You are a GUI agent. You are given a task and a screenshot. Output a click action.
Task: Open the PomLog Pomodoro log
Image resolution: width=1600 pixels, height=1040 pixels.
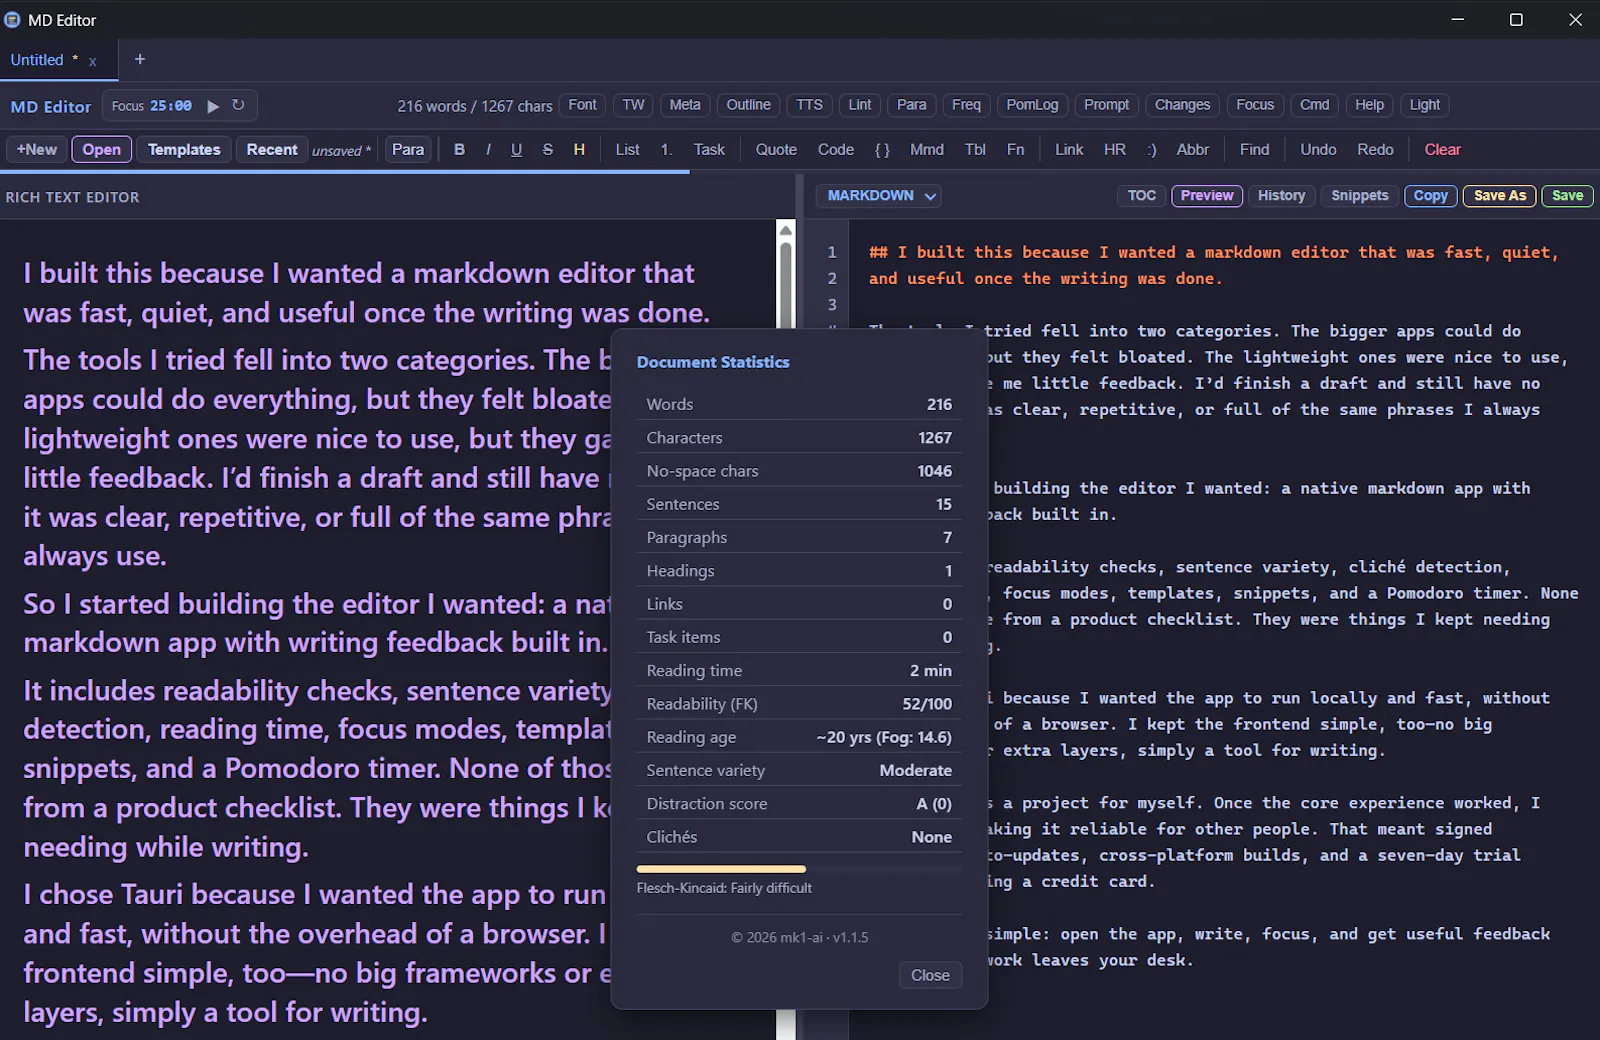click(1032, 105)
